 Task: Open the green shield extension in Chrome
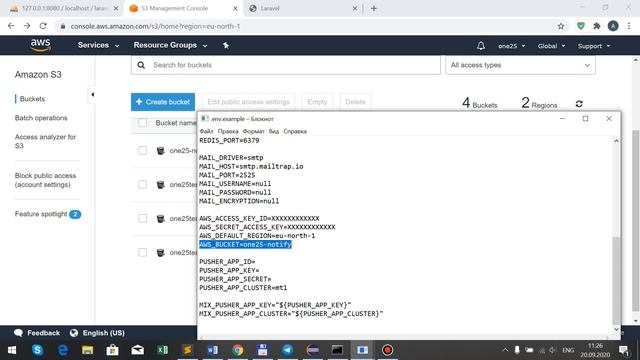(580, 26)
